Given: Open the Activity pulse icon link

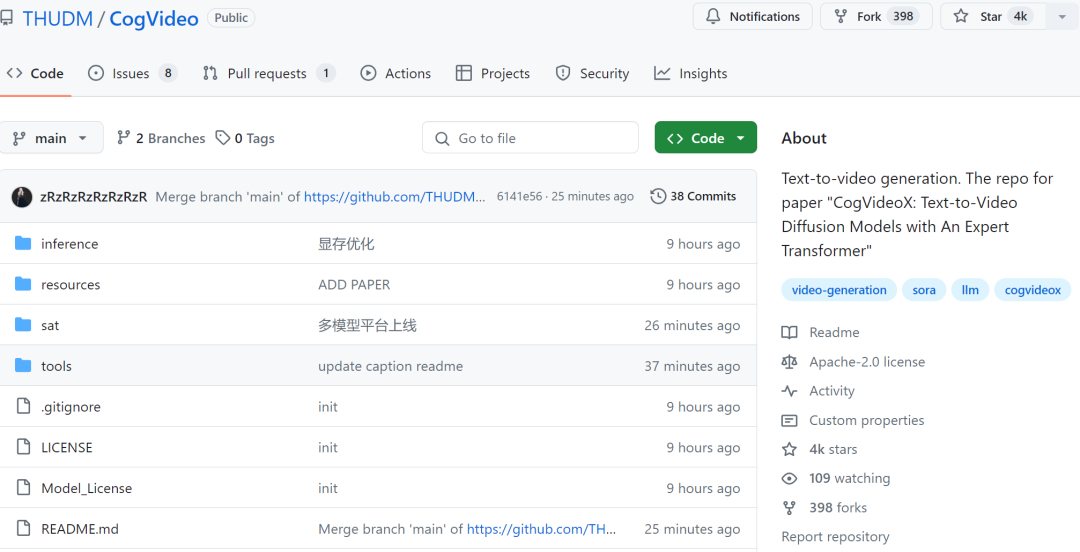Looking at the screenshot, I should pos(789,391).
